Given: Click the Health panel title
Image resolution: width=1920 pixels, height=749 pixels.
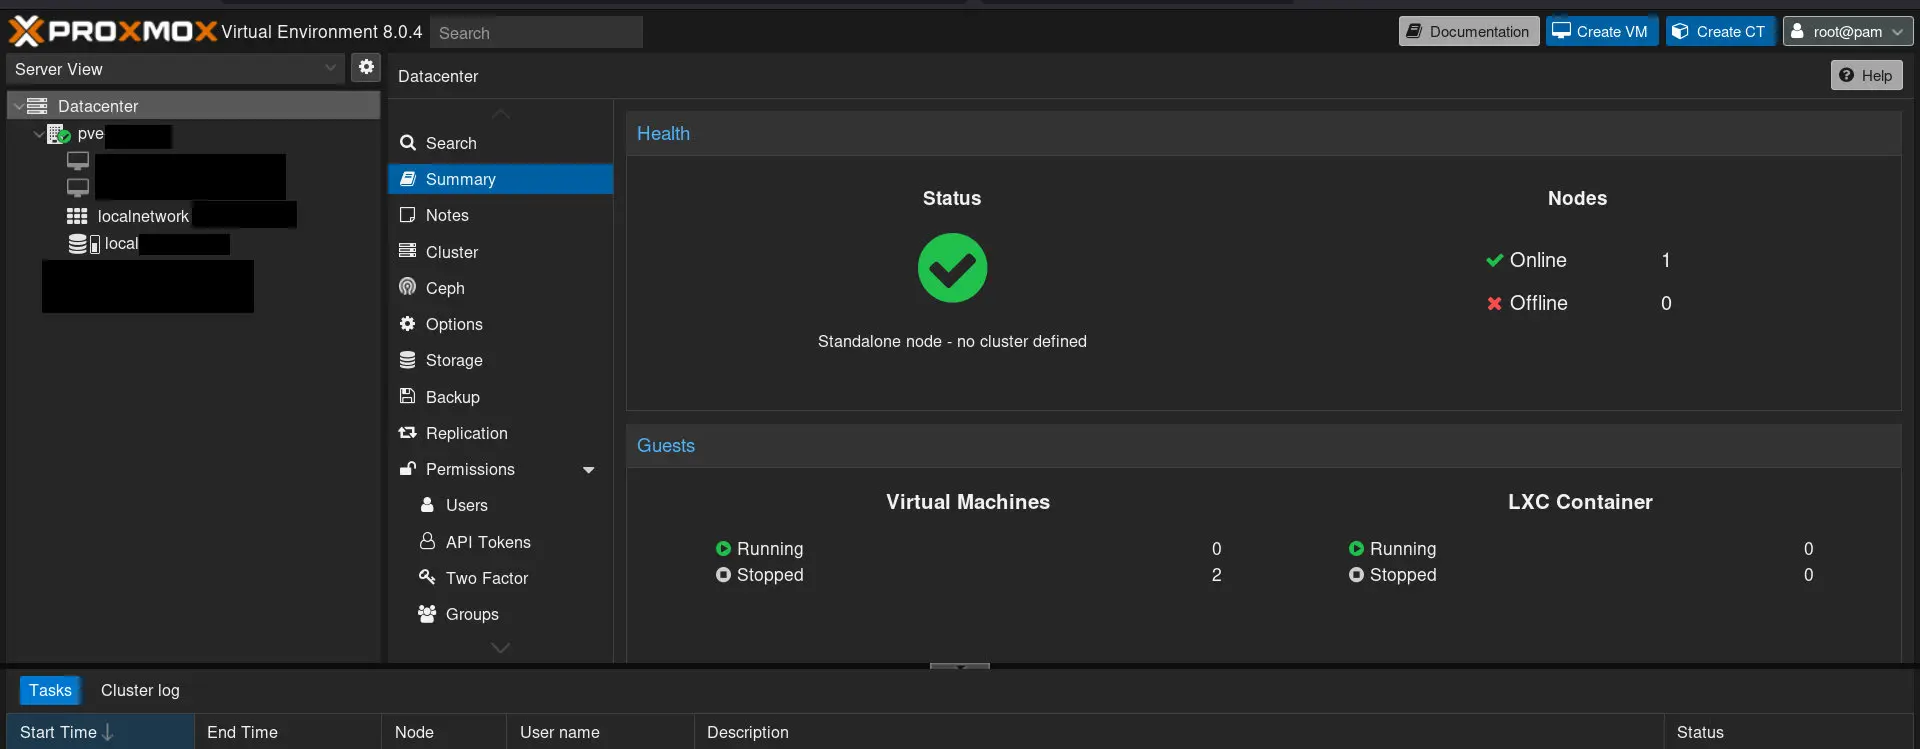Looking at the screenshot, I should [663, 133].
